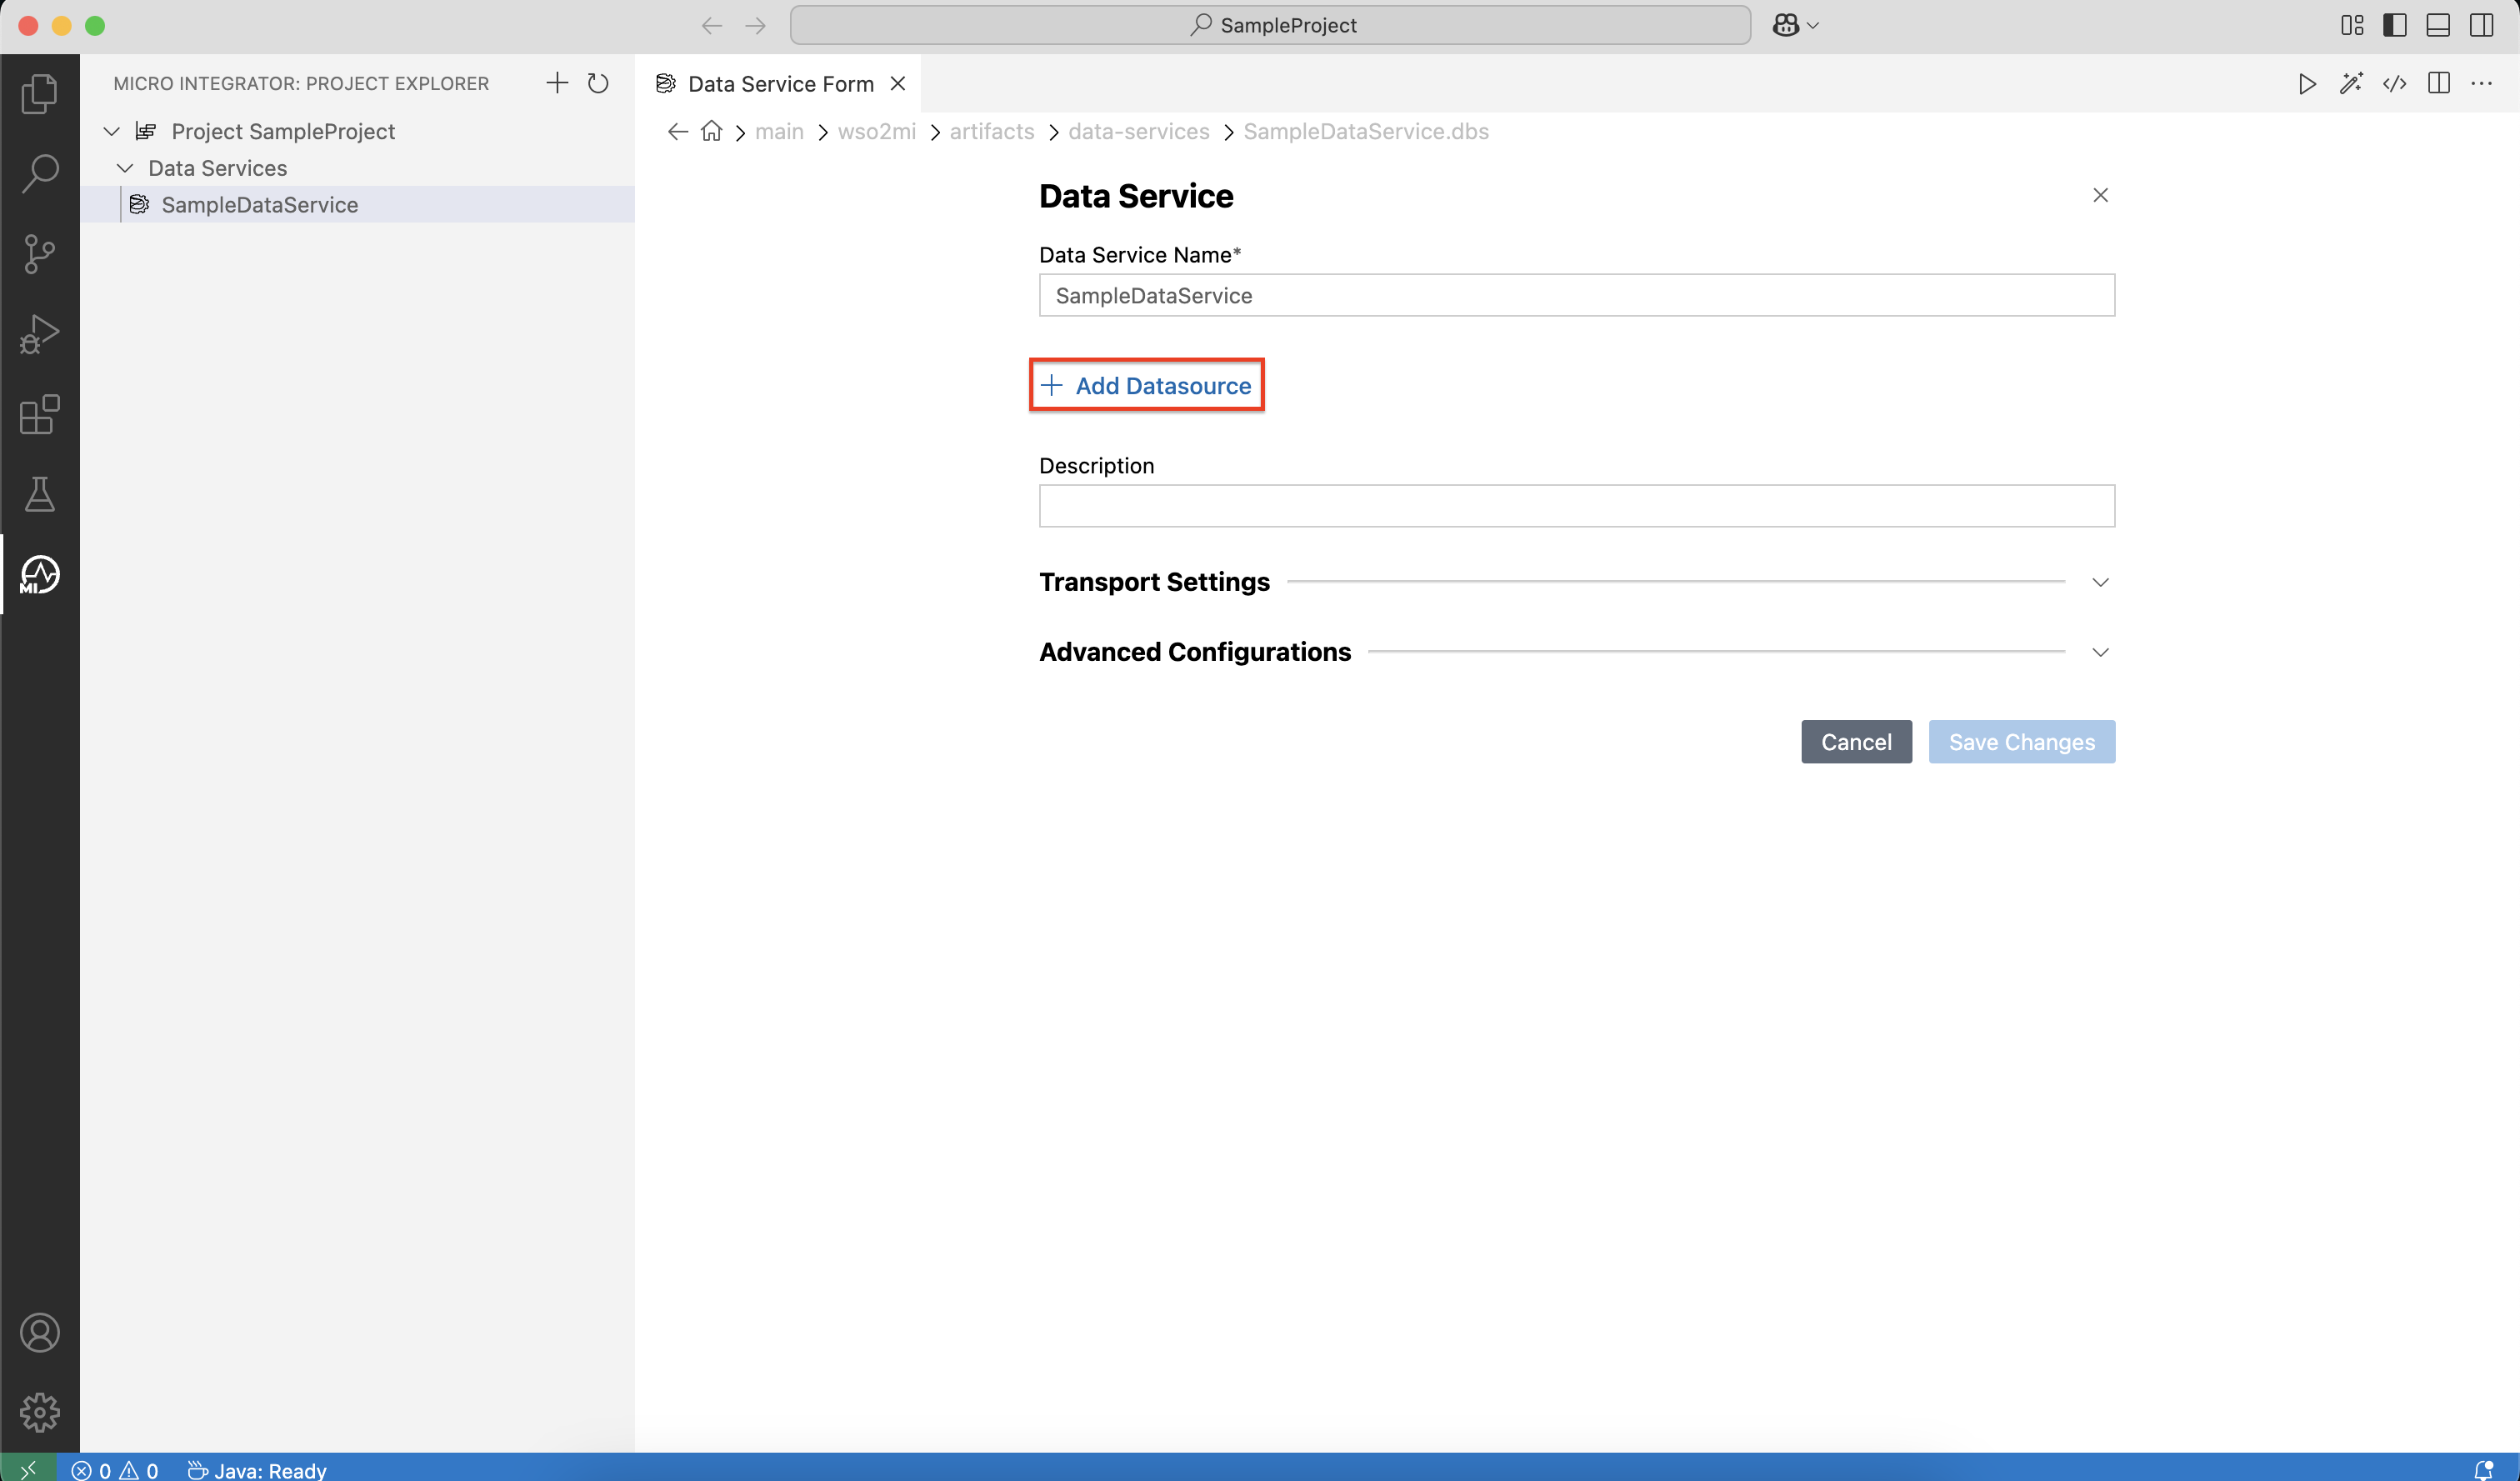Select the magic wand AI icon in toolbar
Image resolution: width=2520 pixels, height=1481 pixels.
point(2351,84)
